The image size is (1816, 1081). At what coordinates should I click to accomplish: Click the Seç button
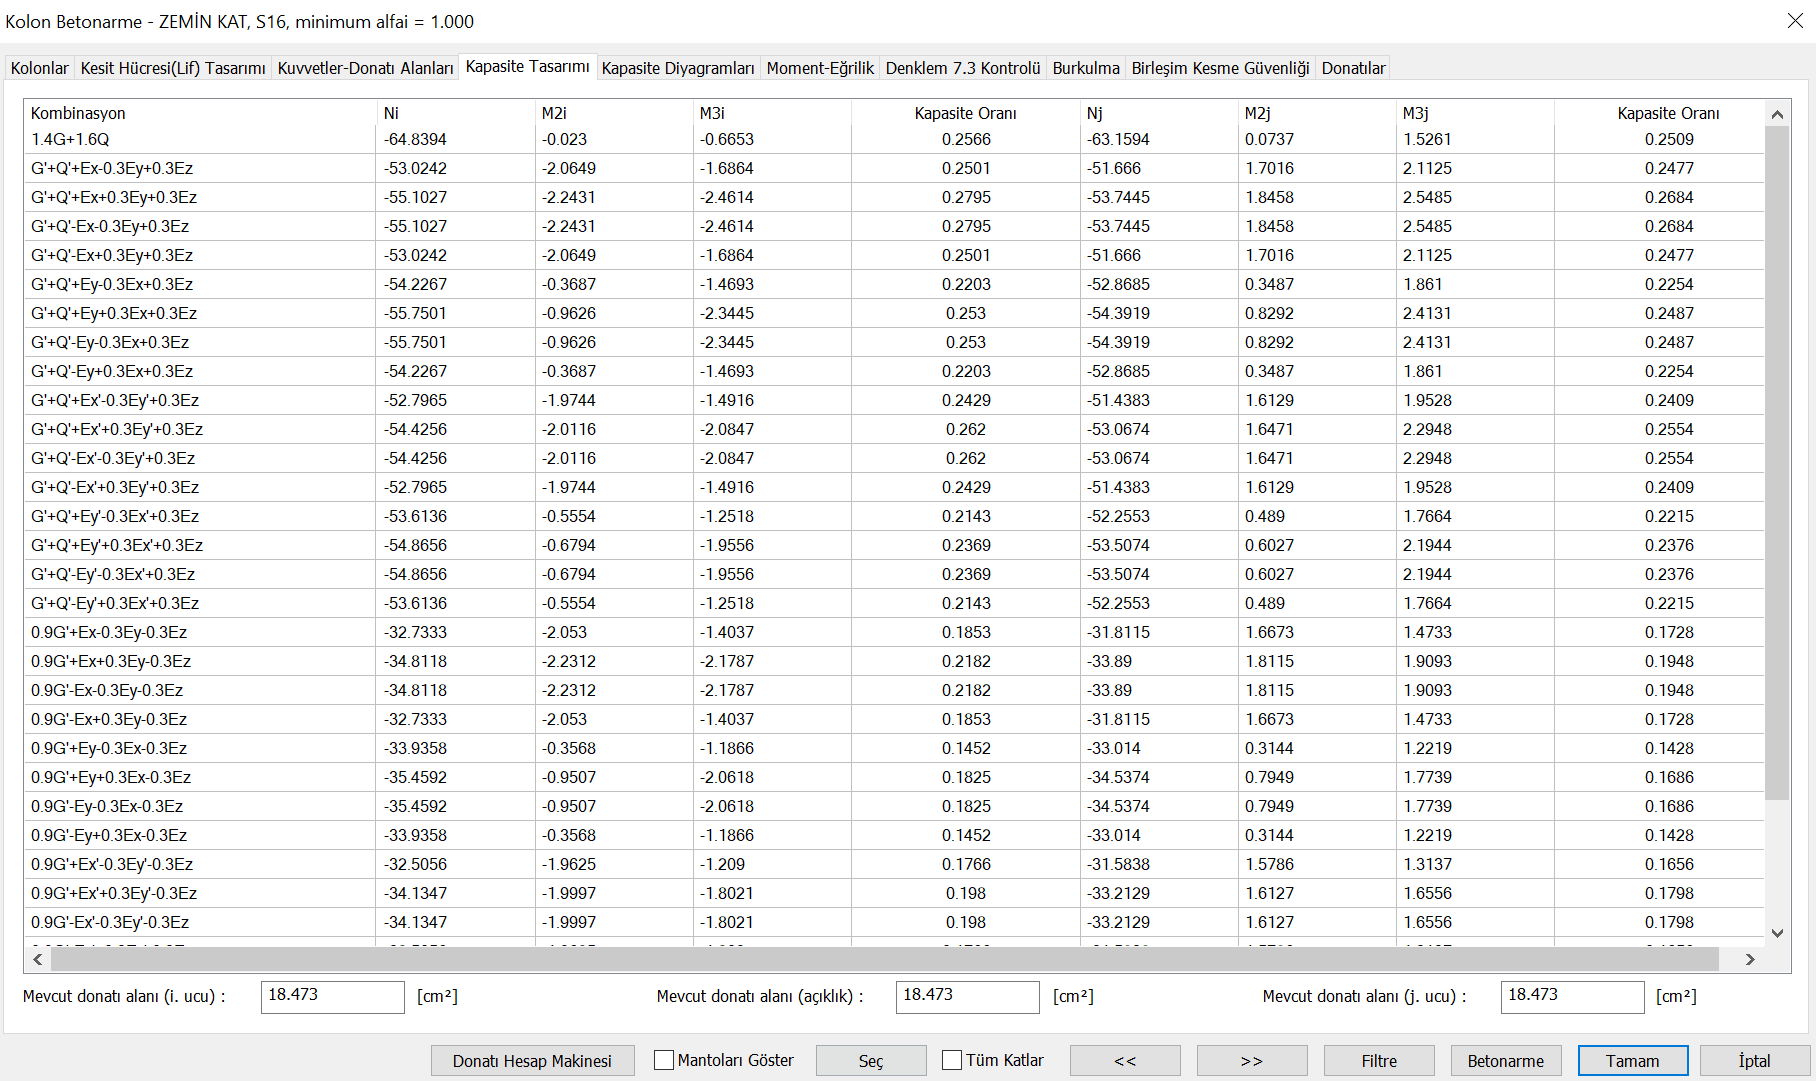(870, 1060)
